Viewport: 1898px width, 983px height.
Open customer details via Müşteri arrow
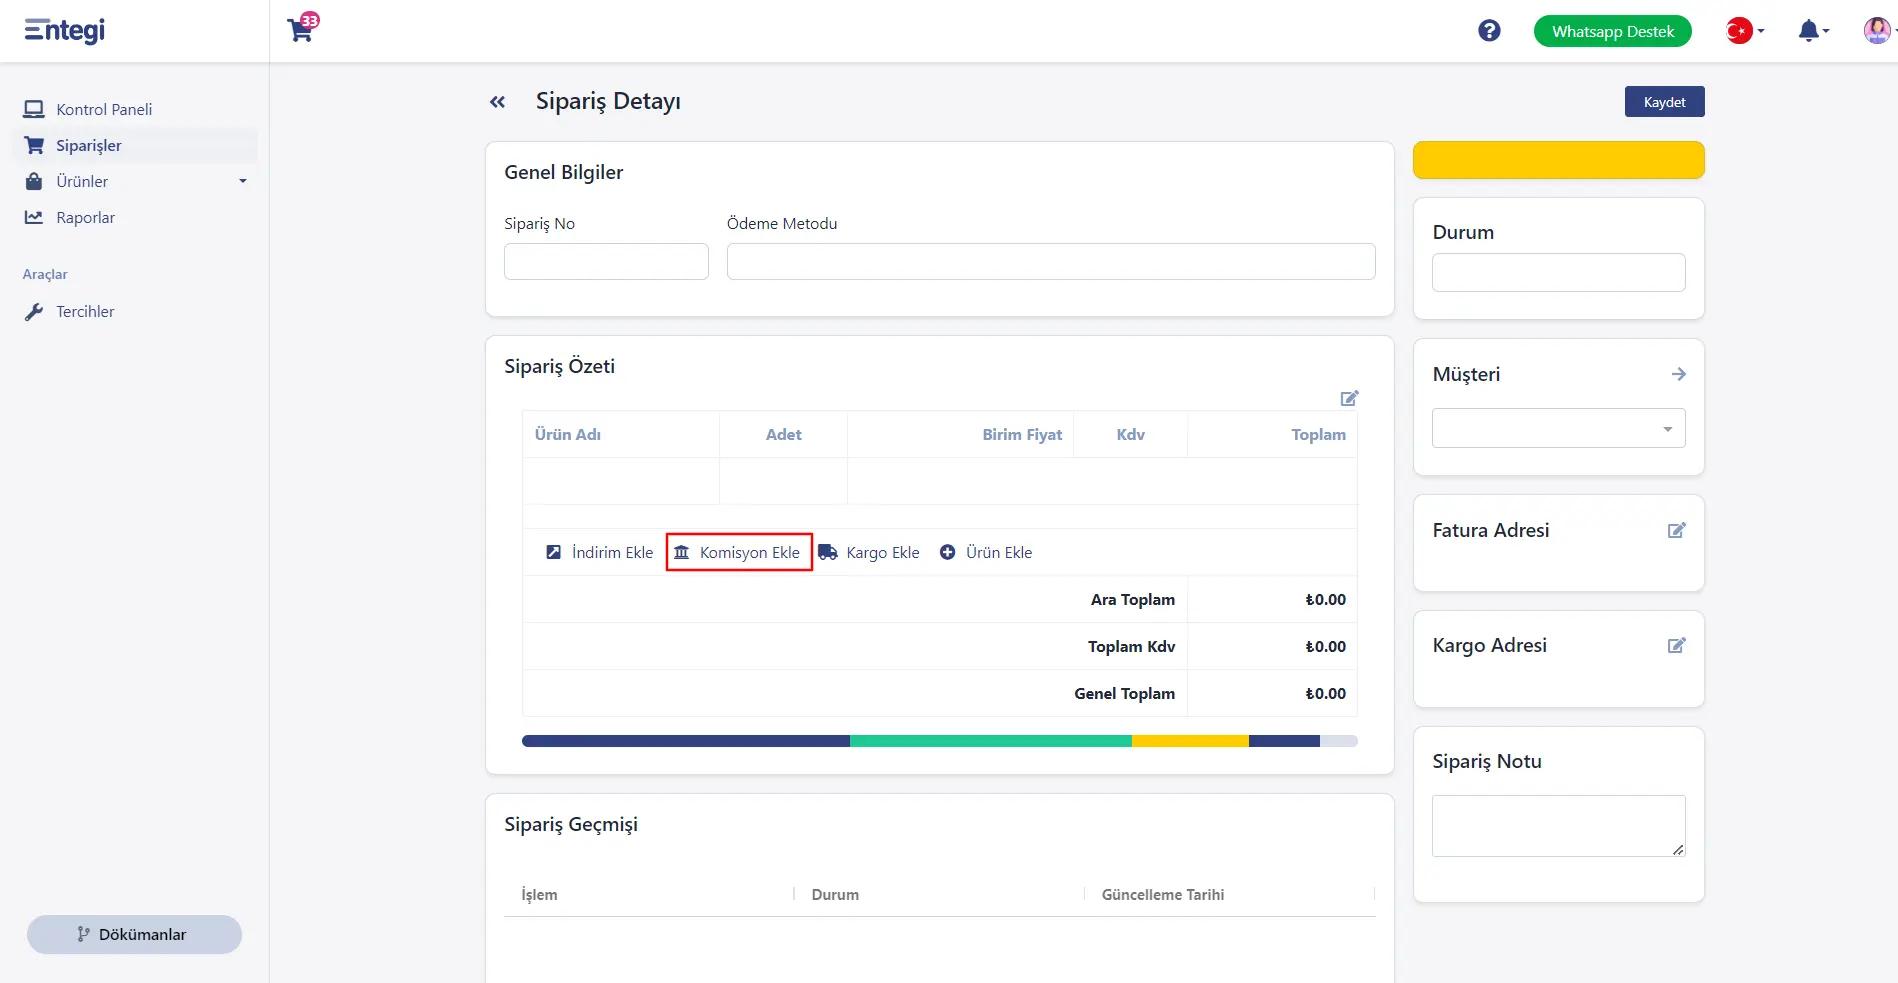pyautogui.click(x=1678, y=374)
